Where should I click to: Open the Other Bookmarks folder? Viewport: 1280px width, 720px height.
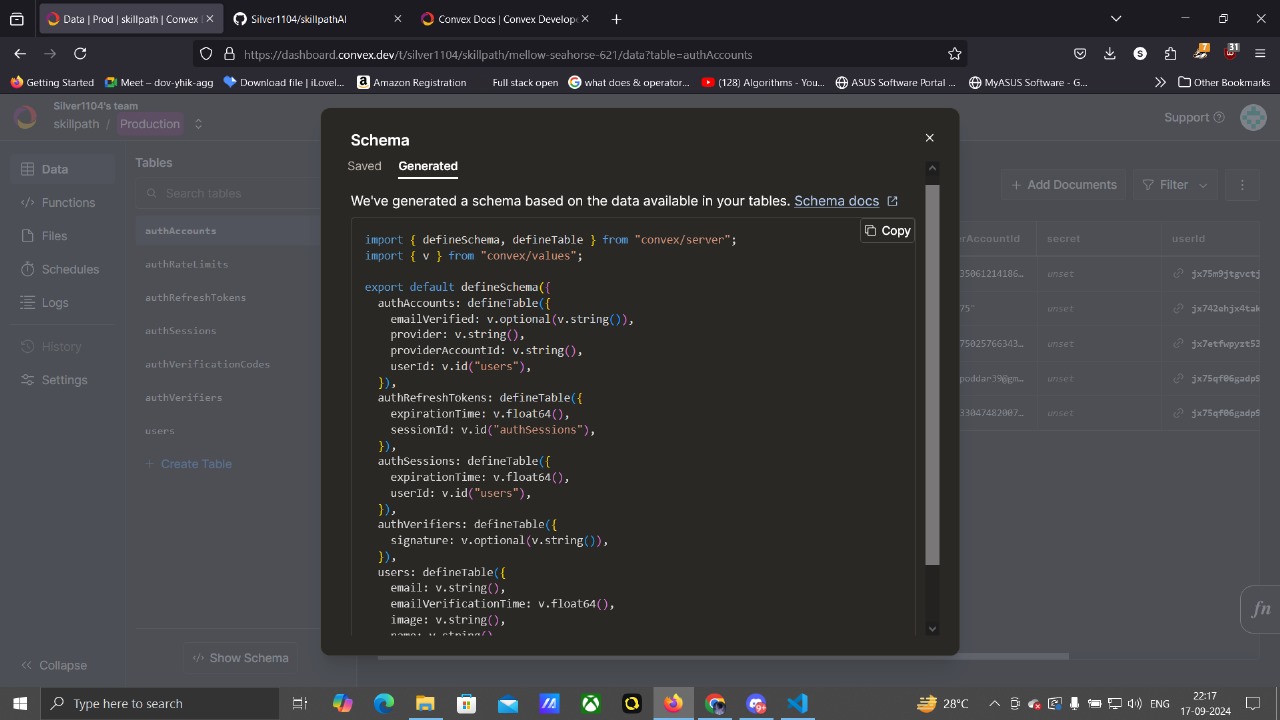[x=1224, y=82]
